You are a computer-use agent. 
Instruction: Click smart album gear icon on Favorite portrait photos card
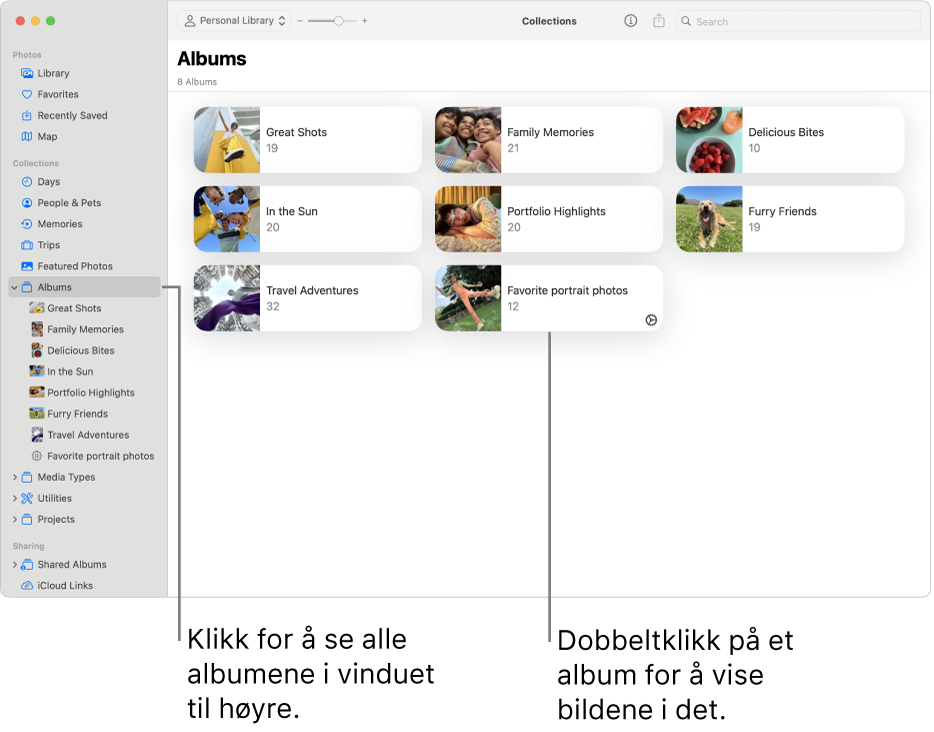pyautogui.click(x=651, y=320)
